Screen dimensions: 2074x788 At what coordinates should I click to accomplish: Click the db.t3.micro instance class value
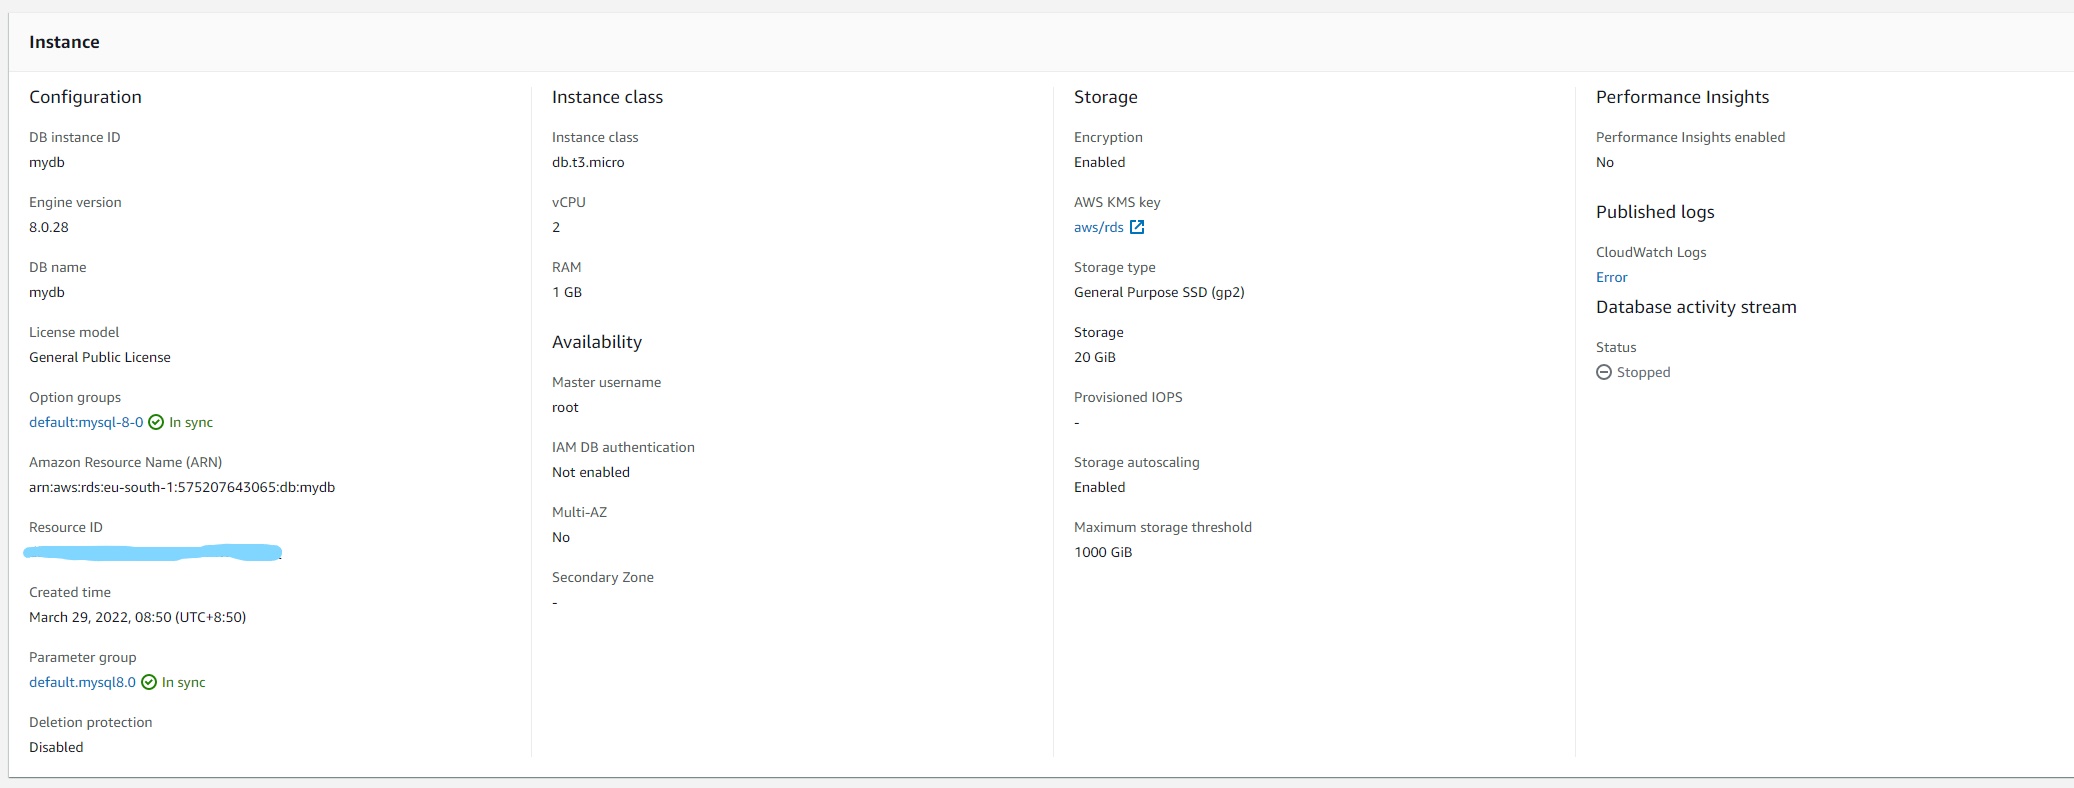588,162
